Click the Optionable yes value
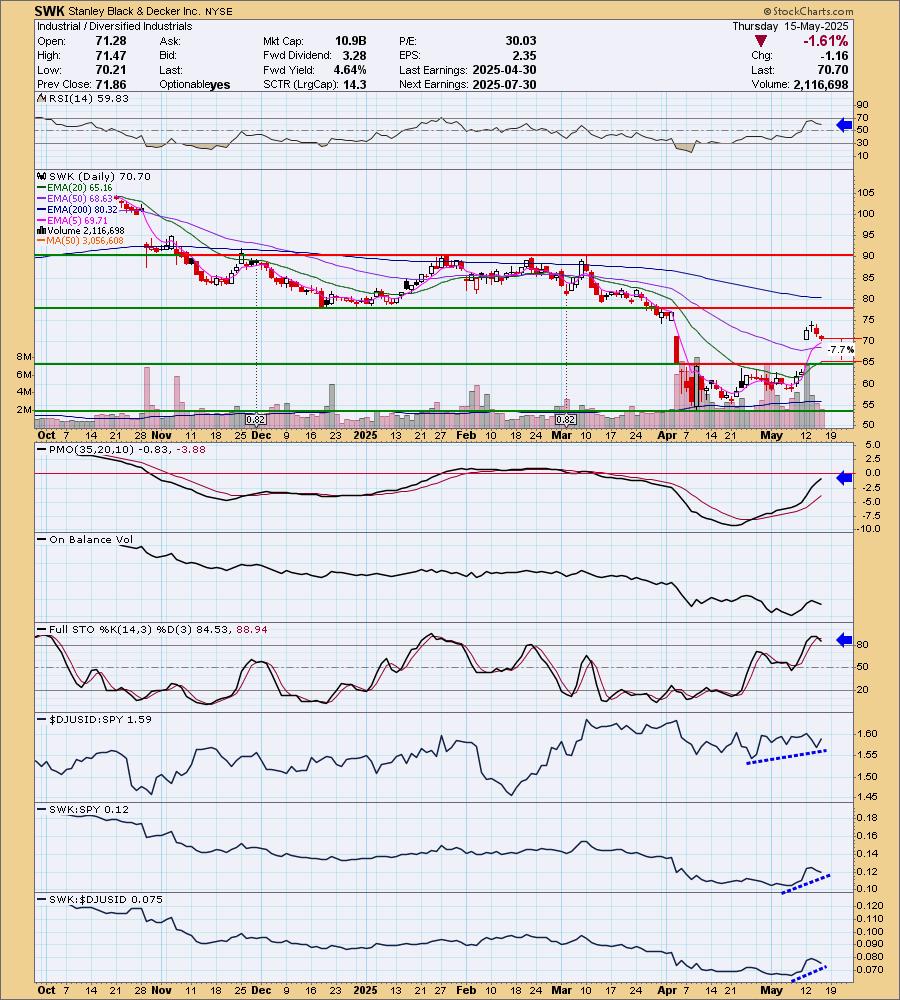 (x=220, y=85)
